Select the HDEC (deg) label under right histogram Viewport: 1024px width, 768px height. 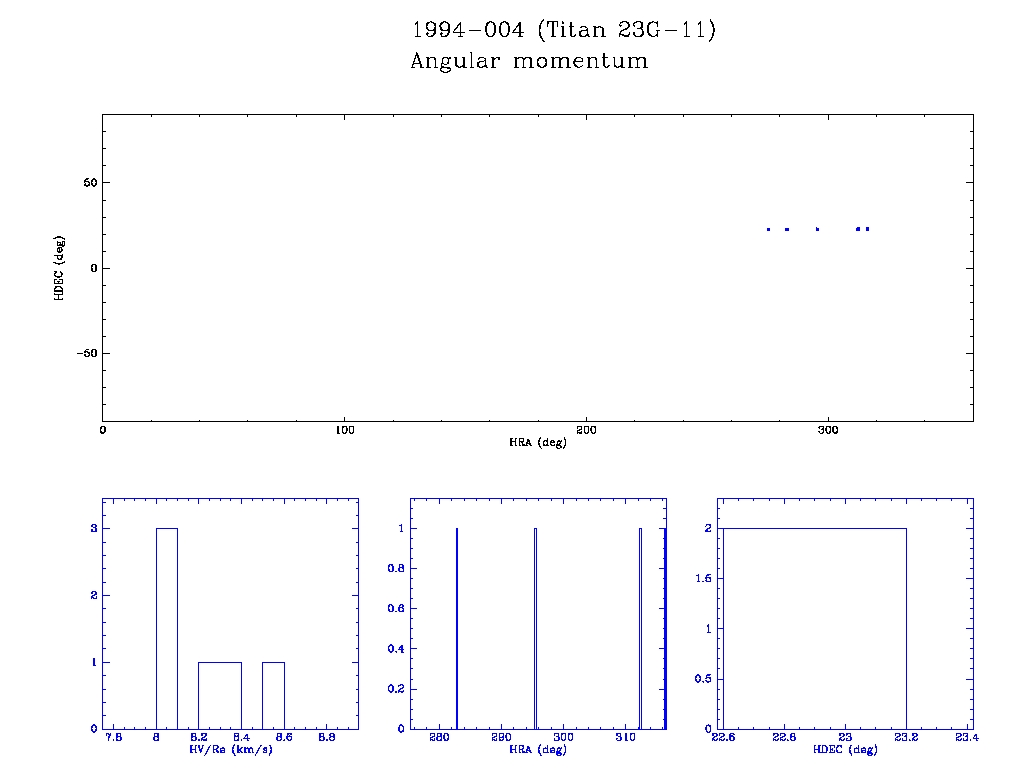(x=844, y=749)
